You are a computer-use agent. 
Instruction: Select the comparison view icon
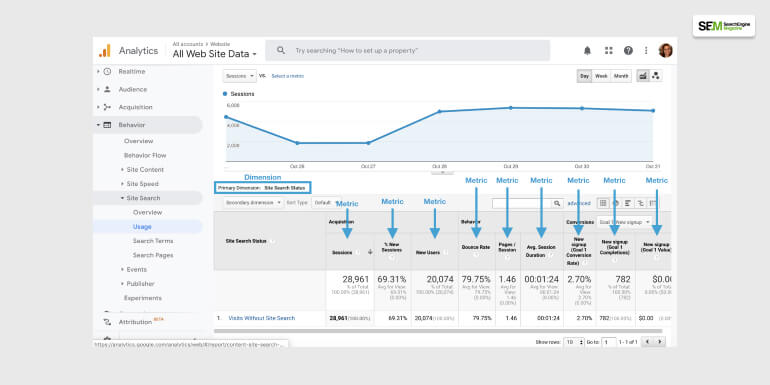tap(640, 203)
